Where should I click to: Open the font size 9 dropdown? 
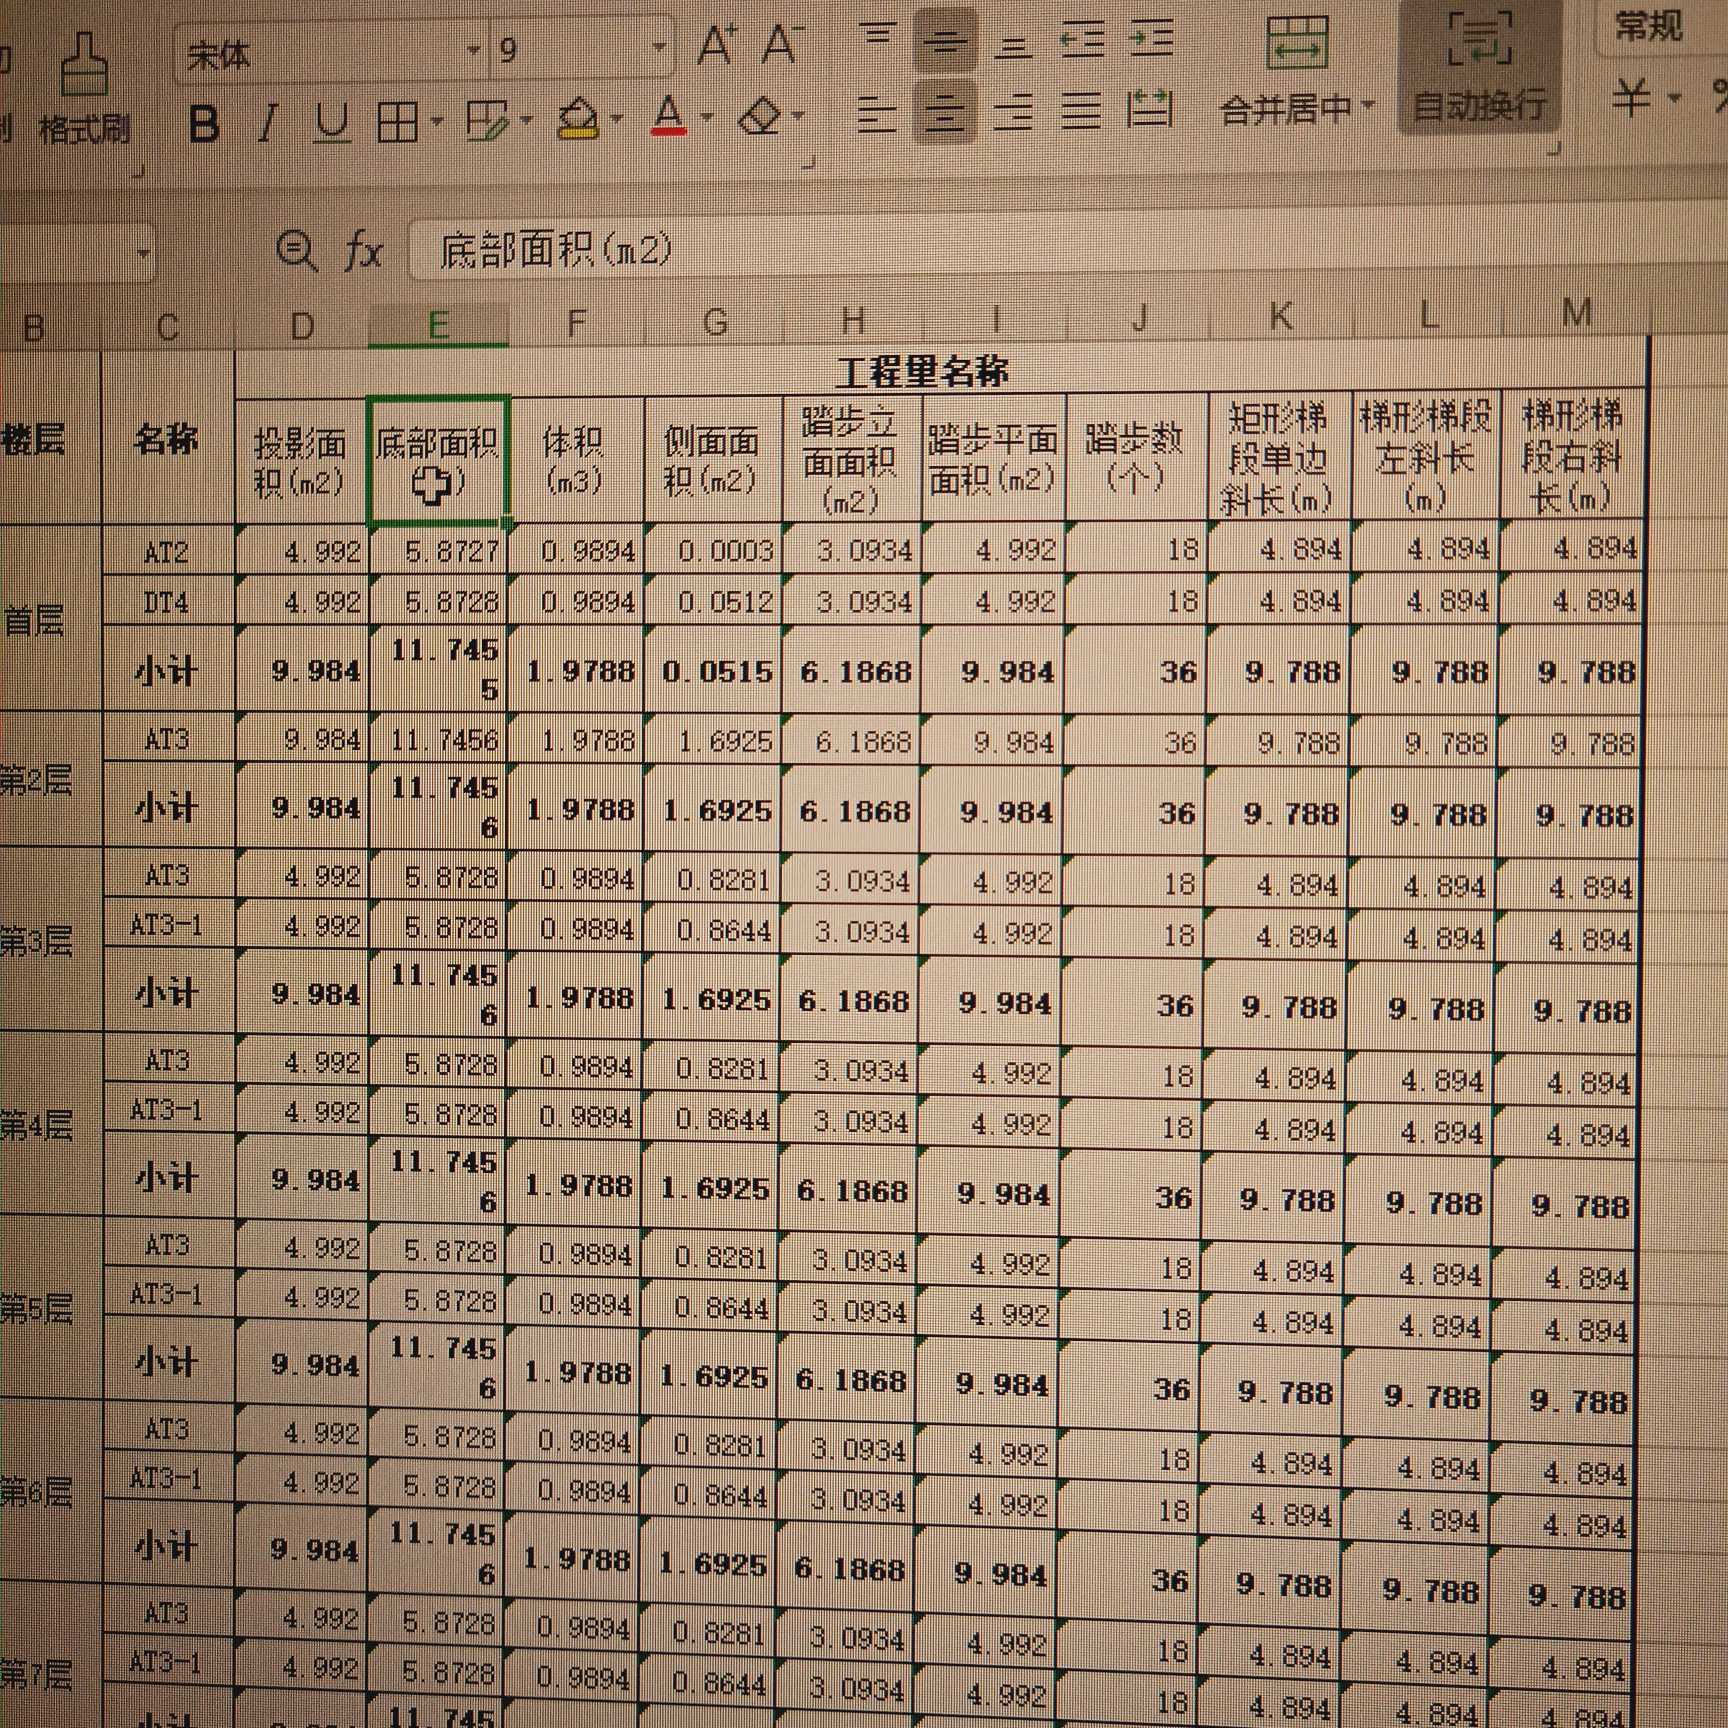point(658,47)
